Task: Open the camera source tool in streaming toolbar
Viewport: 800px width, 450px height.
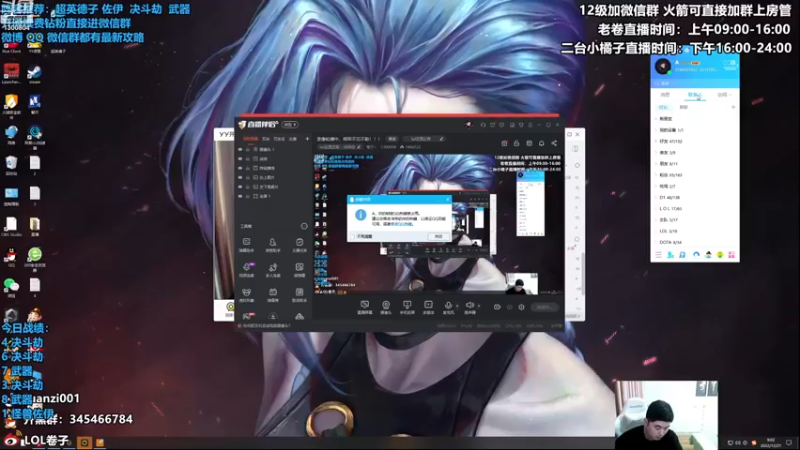Action: (x=386, y=307)
